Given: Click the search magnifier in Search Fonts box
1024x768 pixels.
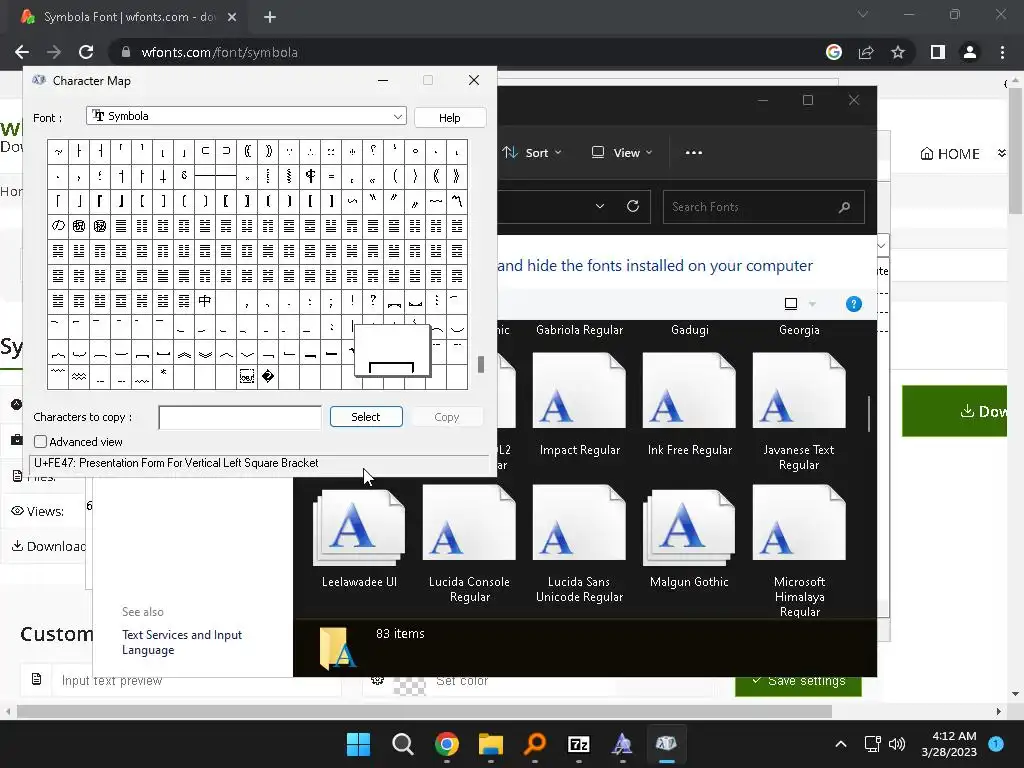Looking at the screenshot, I should [x=844, y=207].
